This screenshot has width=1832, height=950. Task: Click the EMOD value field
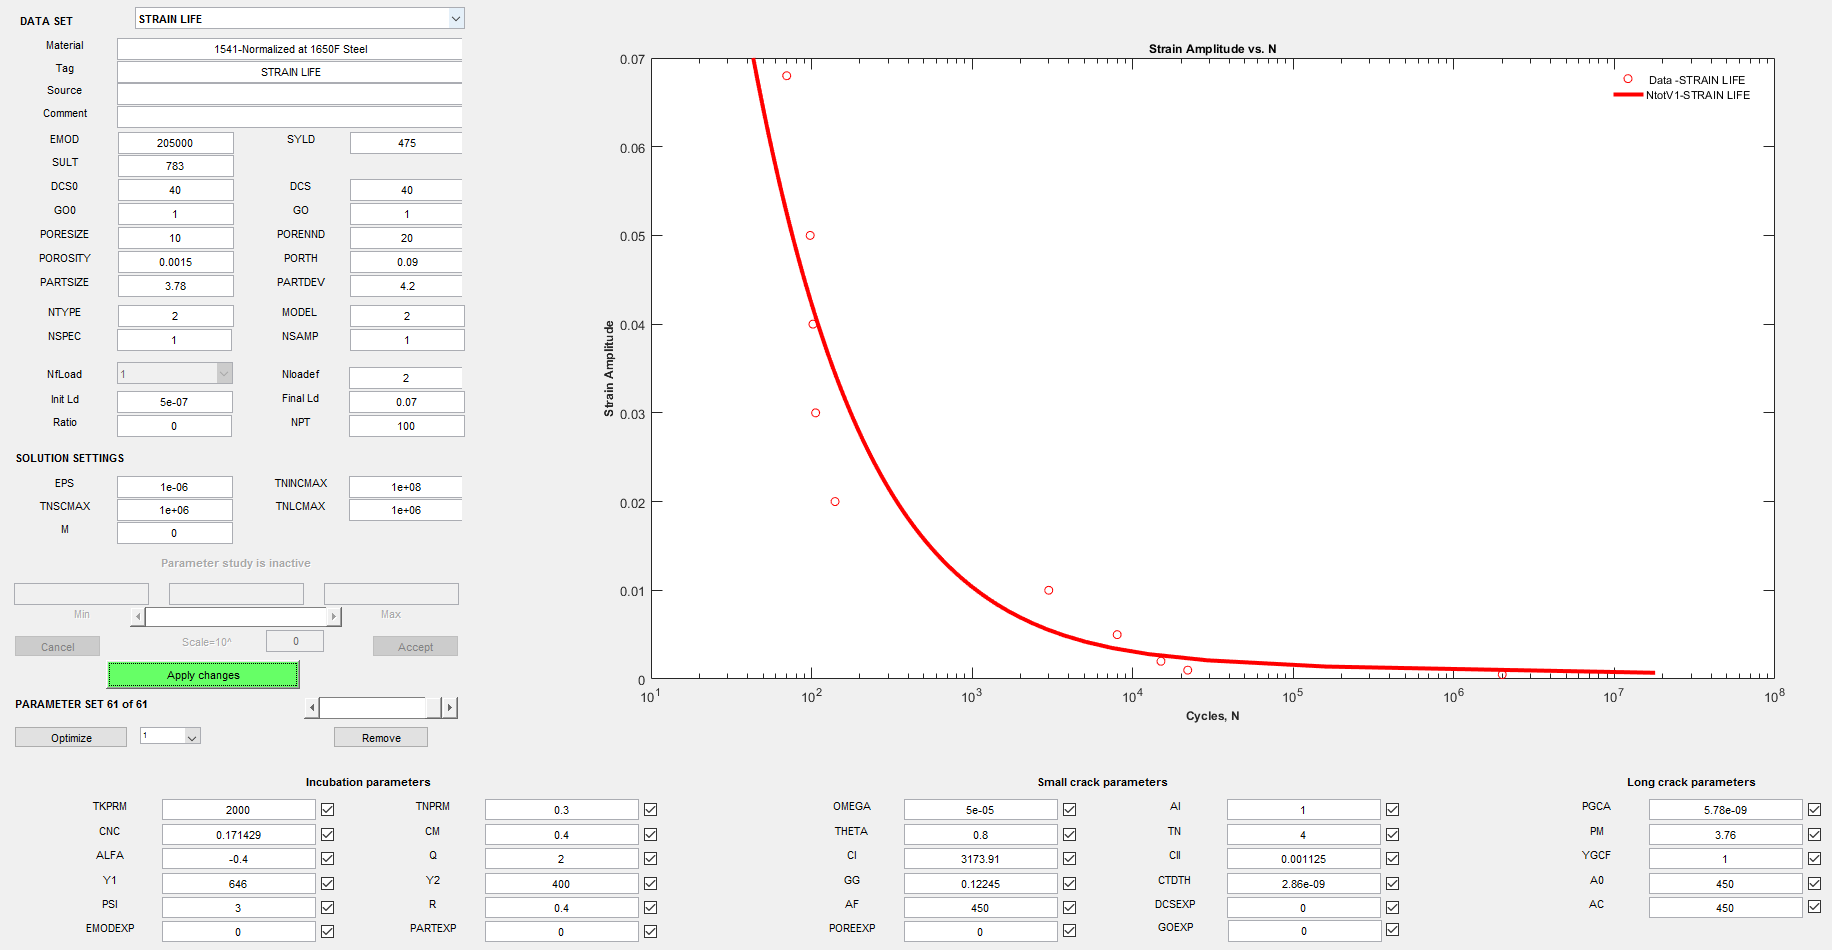(x=175, y=143)
